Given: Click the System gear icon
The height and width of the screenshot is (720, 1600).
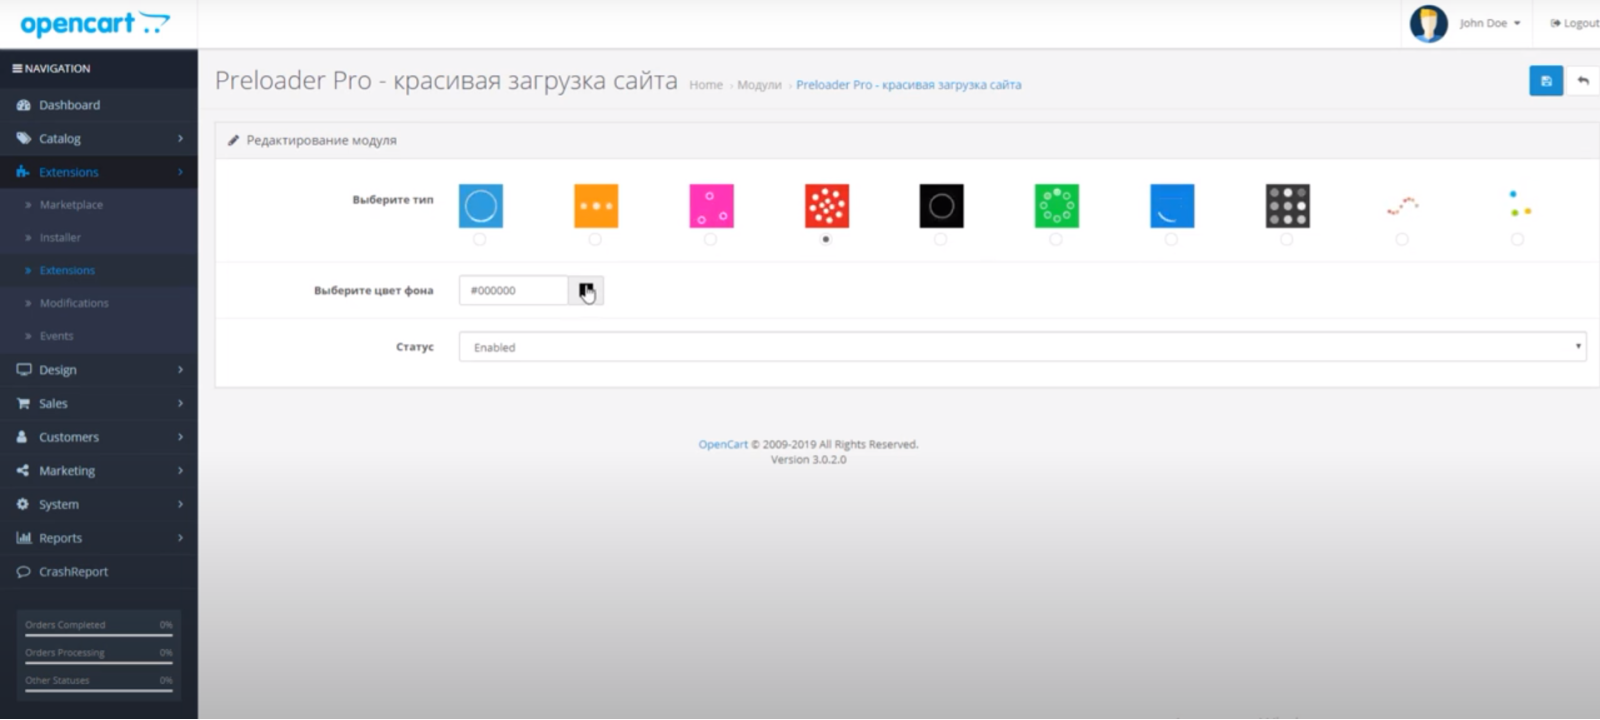Looking at the screenshot, I should [x=22, y=505].
